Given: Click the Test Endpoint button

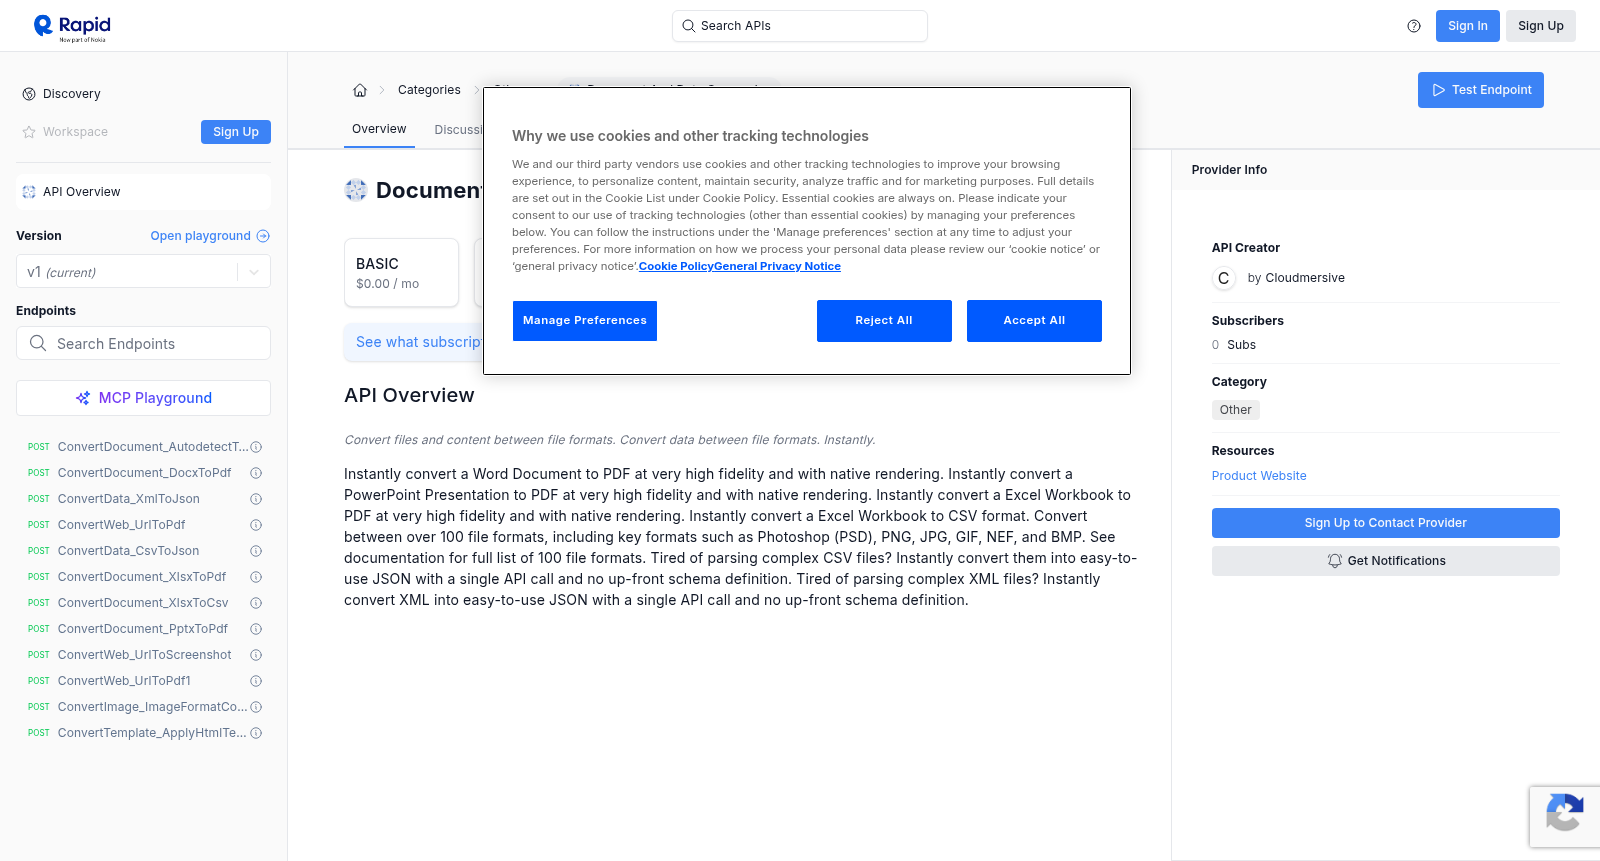Looking at the screenshot, I should [x=1481, y=90].
